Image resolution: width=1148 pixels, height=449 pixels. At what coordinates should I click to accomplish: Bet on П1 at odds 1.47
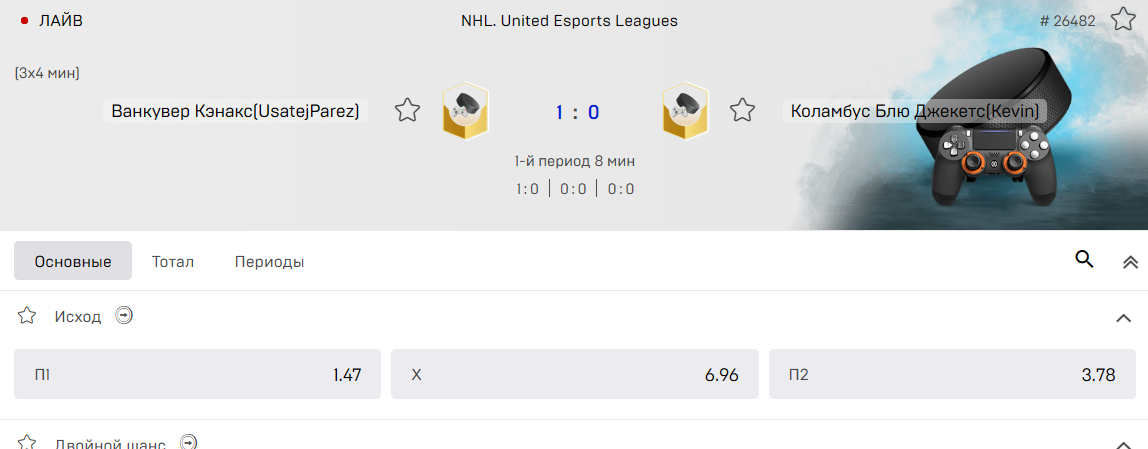[x=197, y=374]
